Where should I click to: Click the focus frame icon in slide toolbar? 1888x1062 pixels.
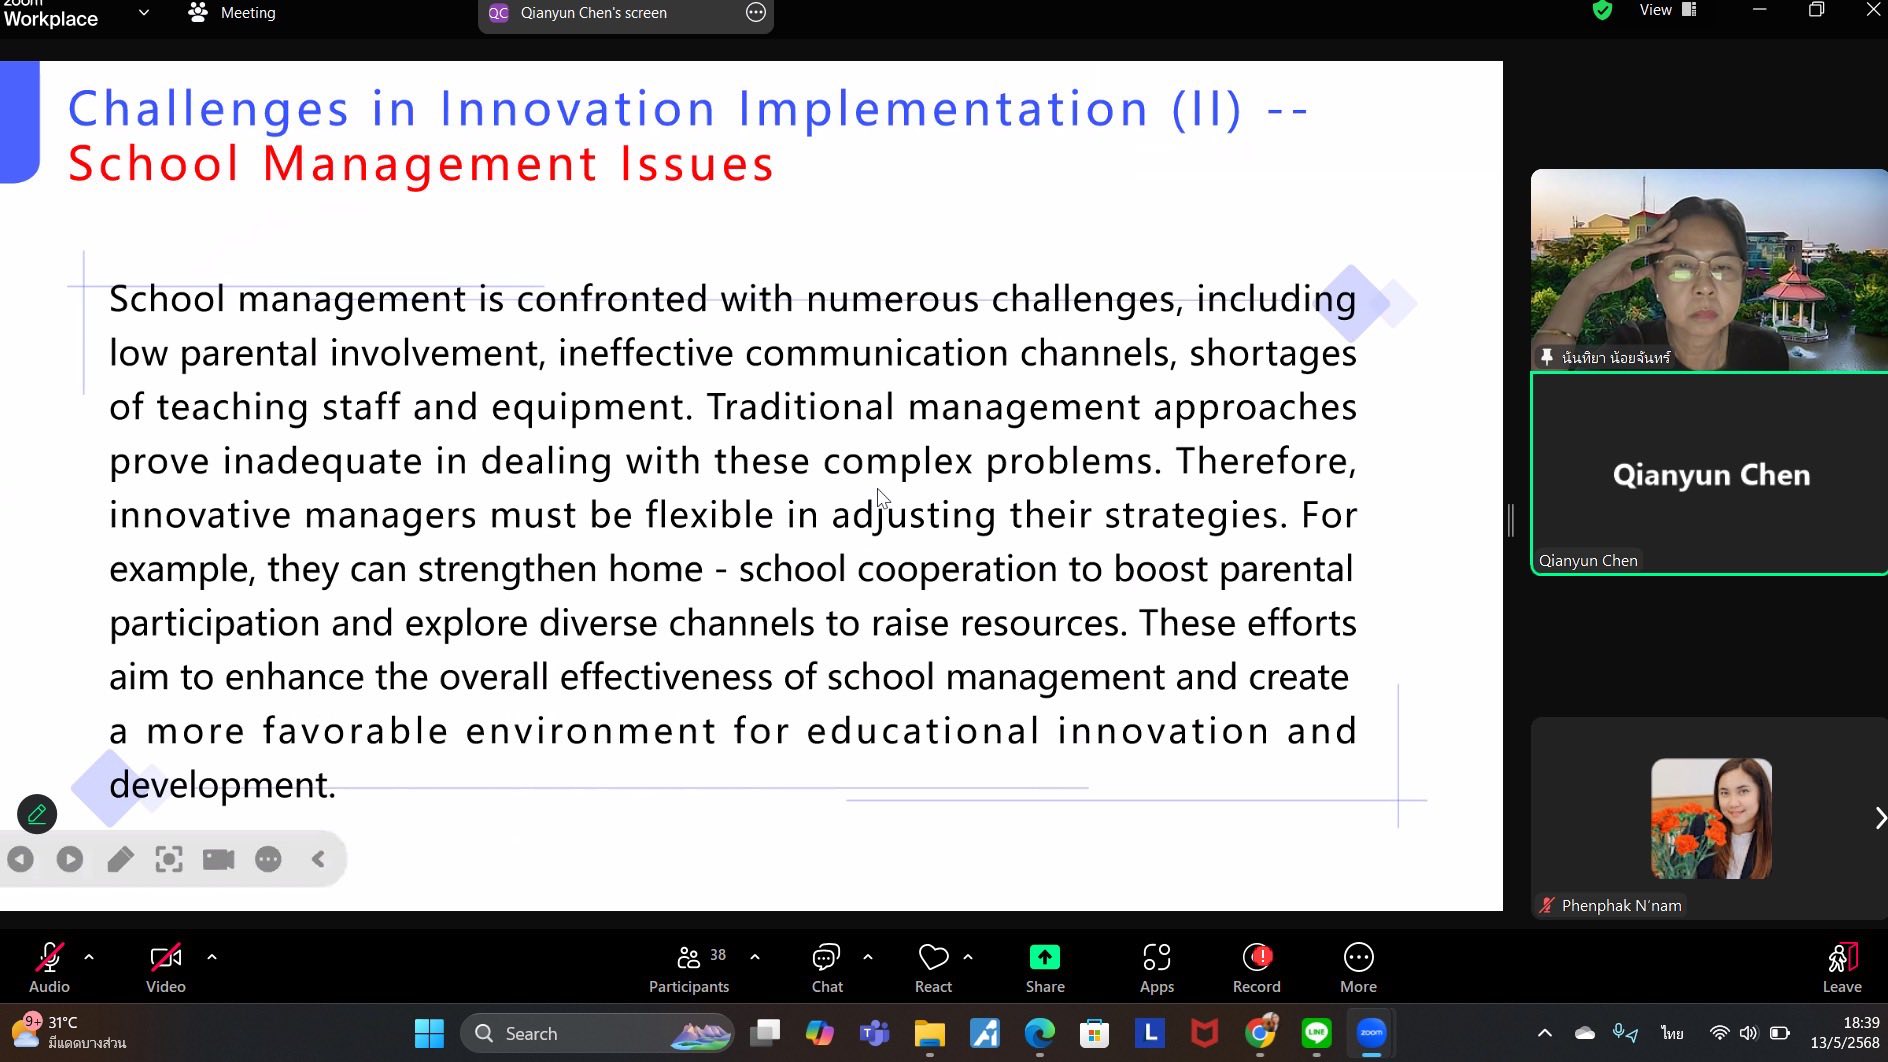coord(169,859)
